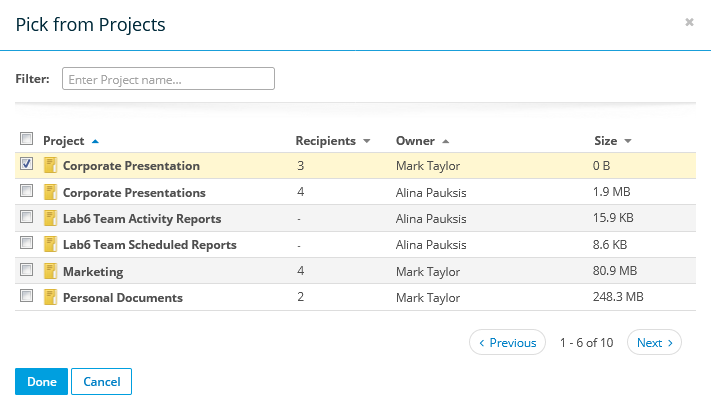Click the Personal Documents project folder icon
The width and height of the screenshot is (711, 402).
pyautogui.click(x=51, y=297)
